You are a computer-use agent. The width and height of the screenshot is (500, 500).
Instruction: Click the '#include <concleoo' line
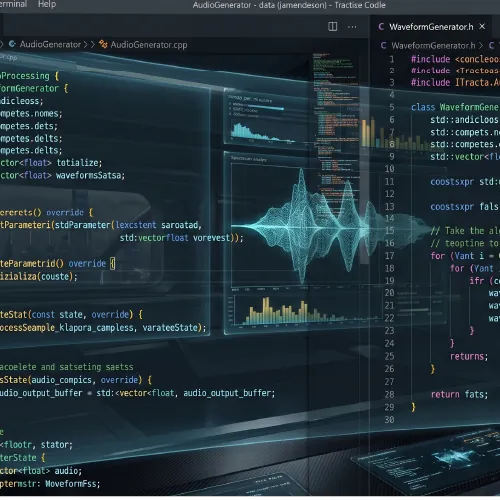click(x=455, y=59)
